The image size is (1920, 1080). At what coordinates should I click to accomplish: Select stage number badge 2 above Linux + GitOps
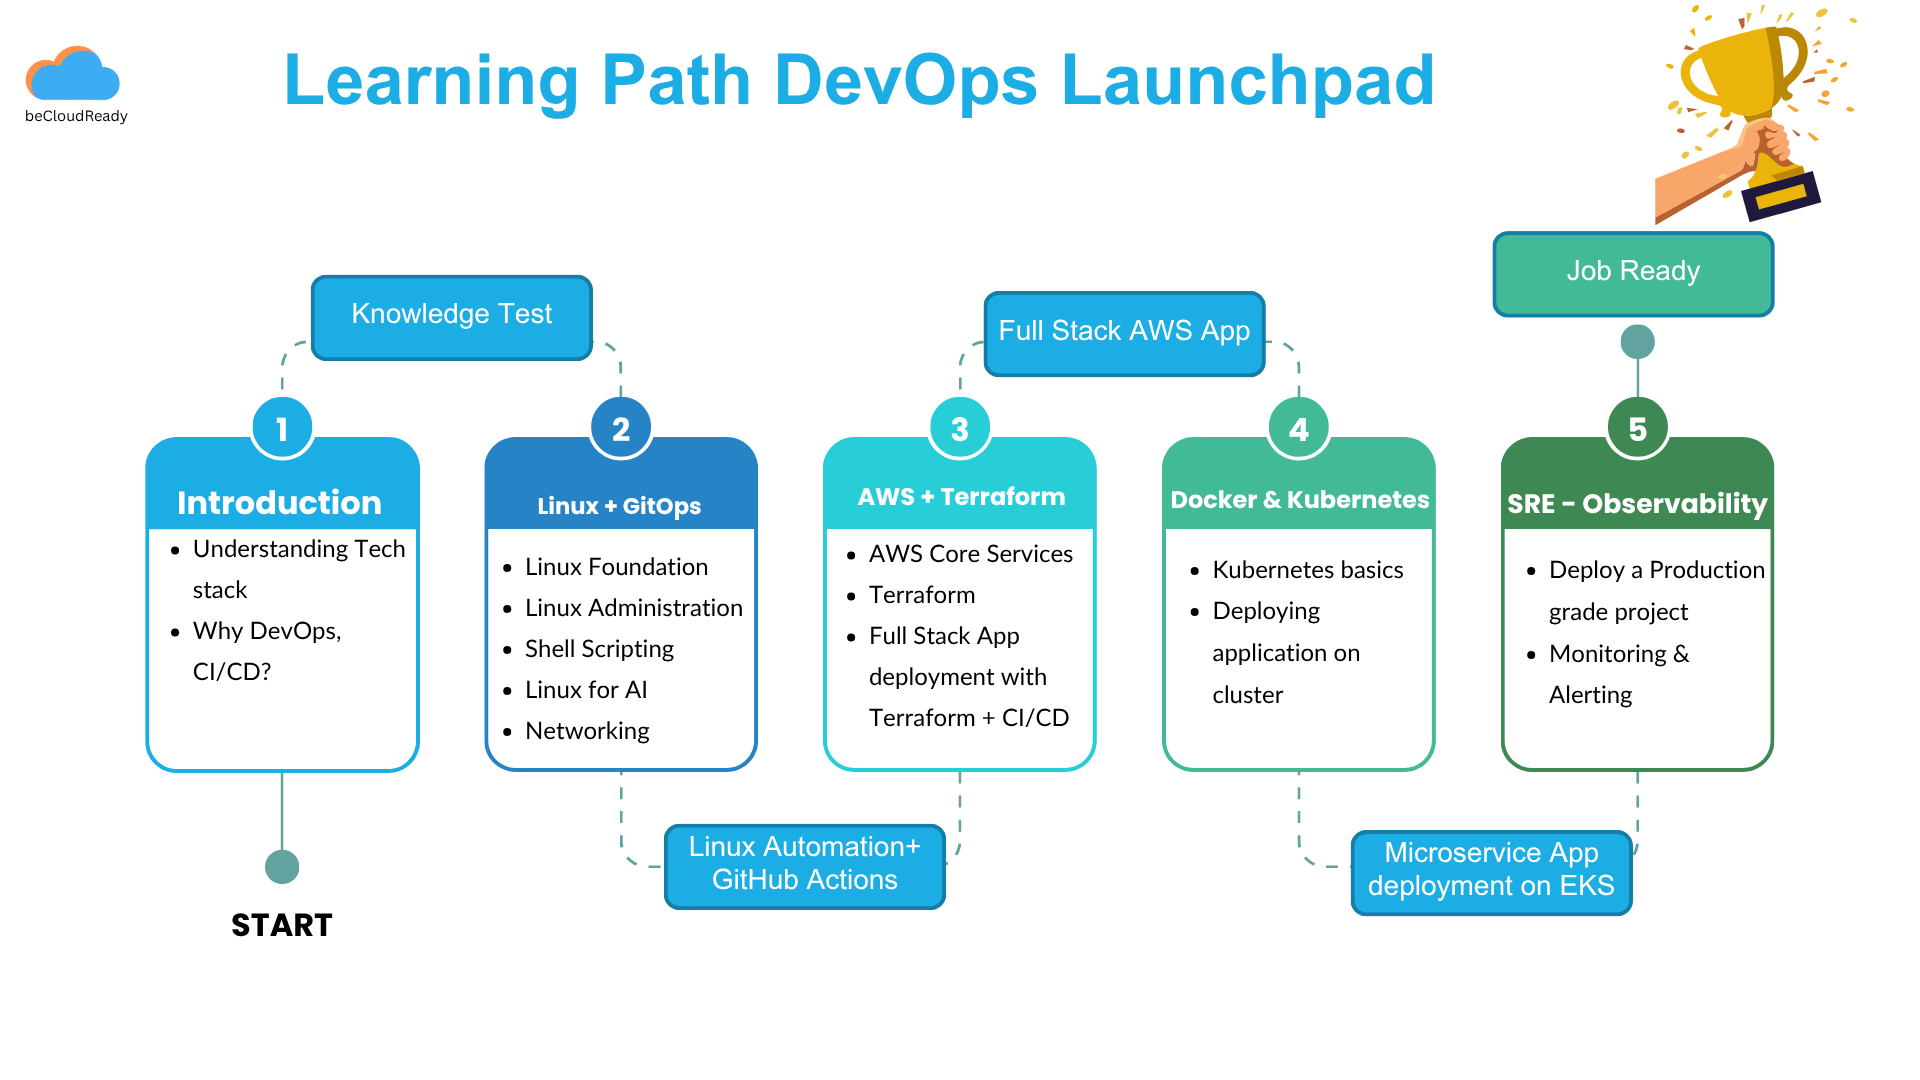(x=620, y=426)
